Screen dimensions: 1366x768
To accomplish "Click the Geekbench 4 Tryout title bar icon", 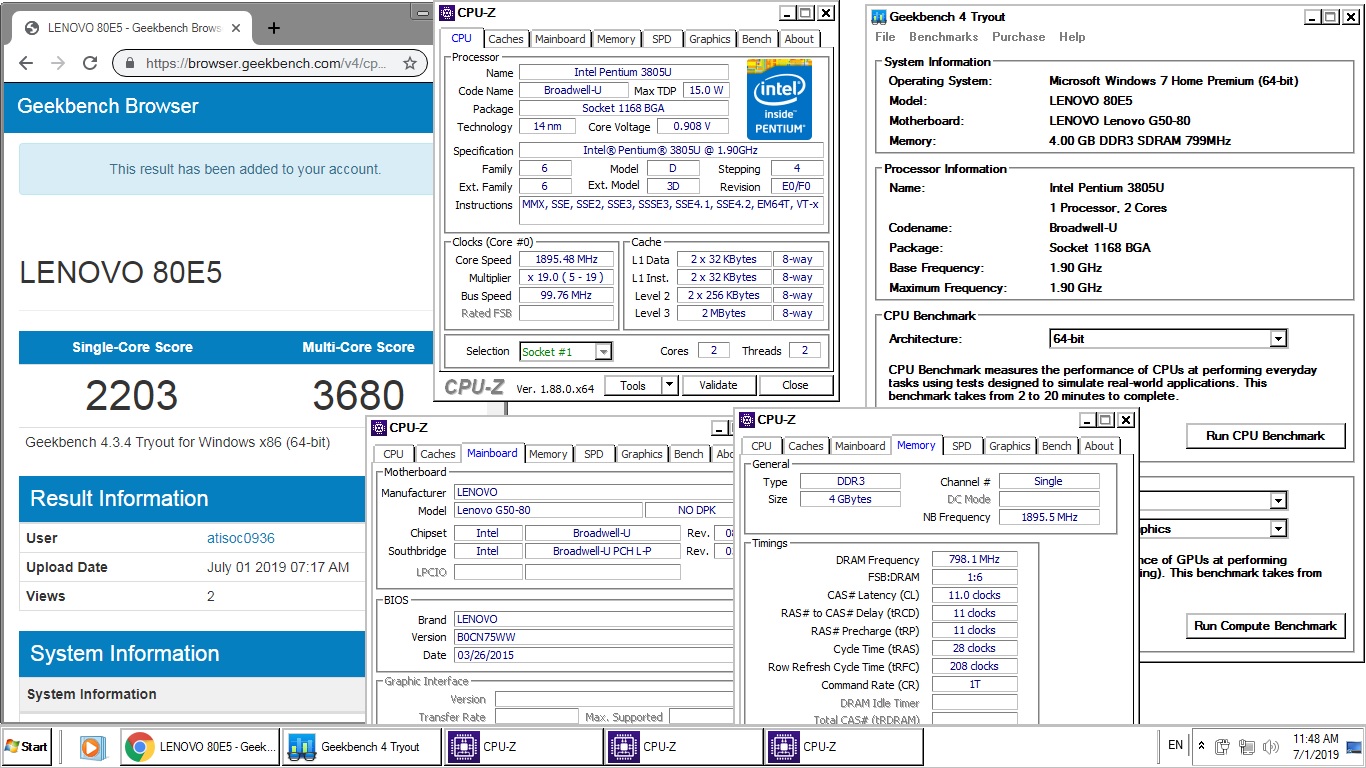I will click(x=879, y=17).
